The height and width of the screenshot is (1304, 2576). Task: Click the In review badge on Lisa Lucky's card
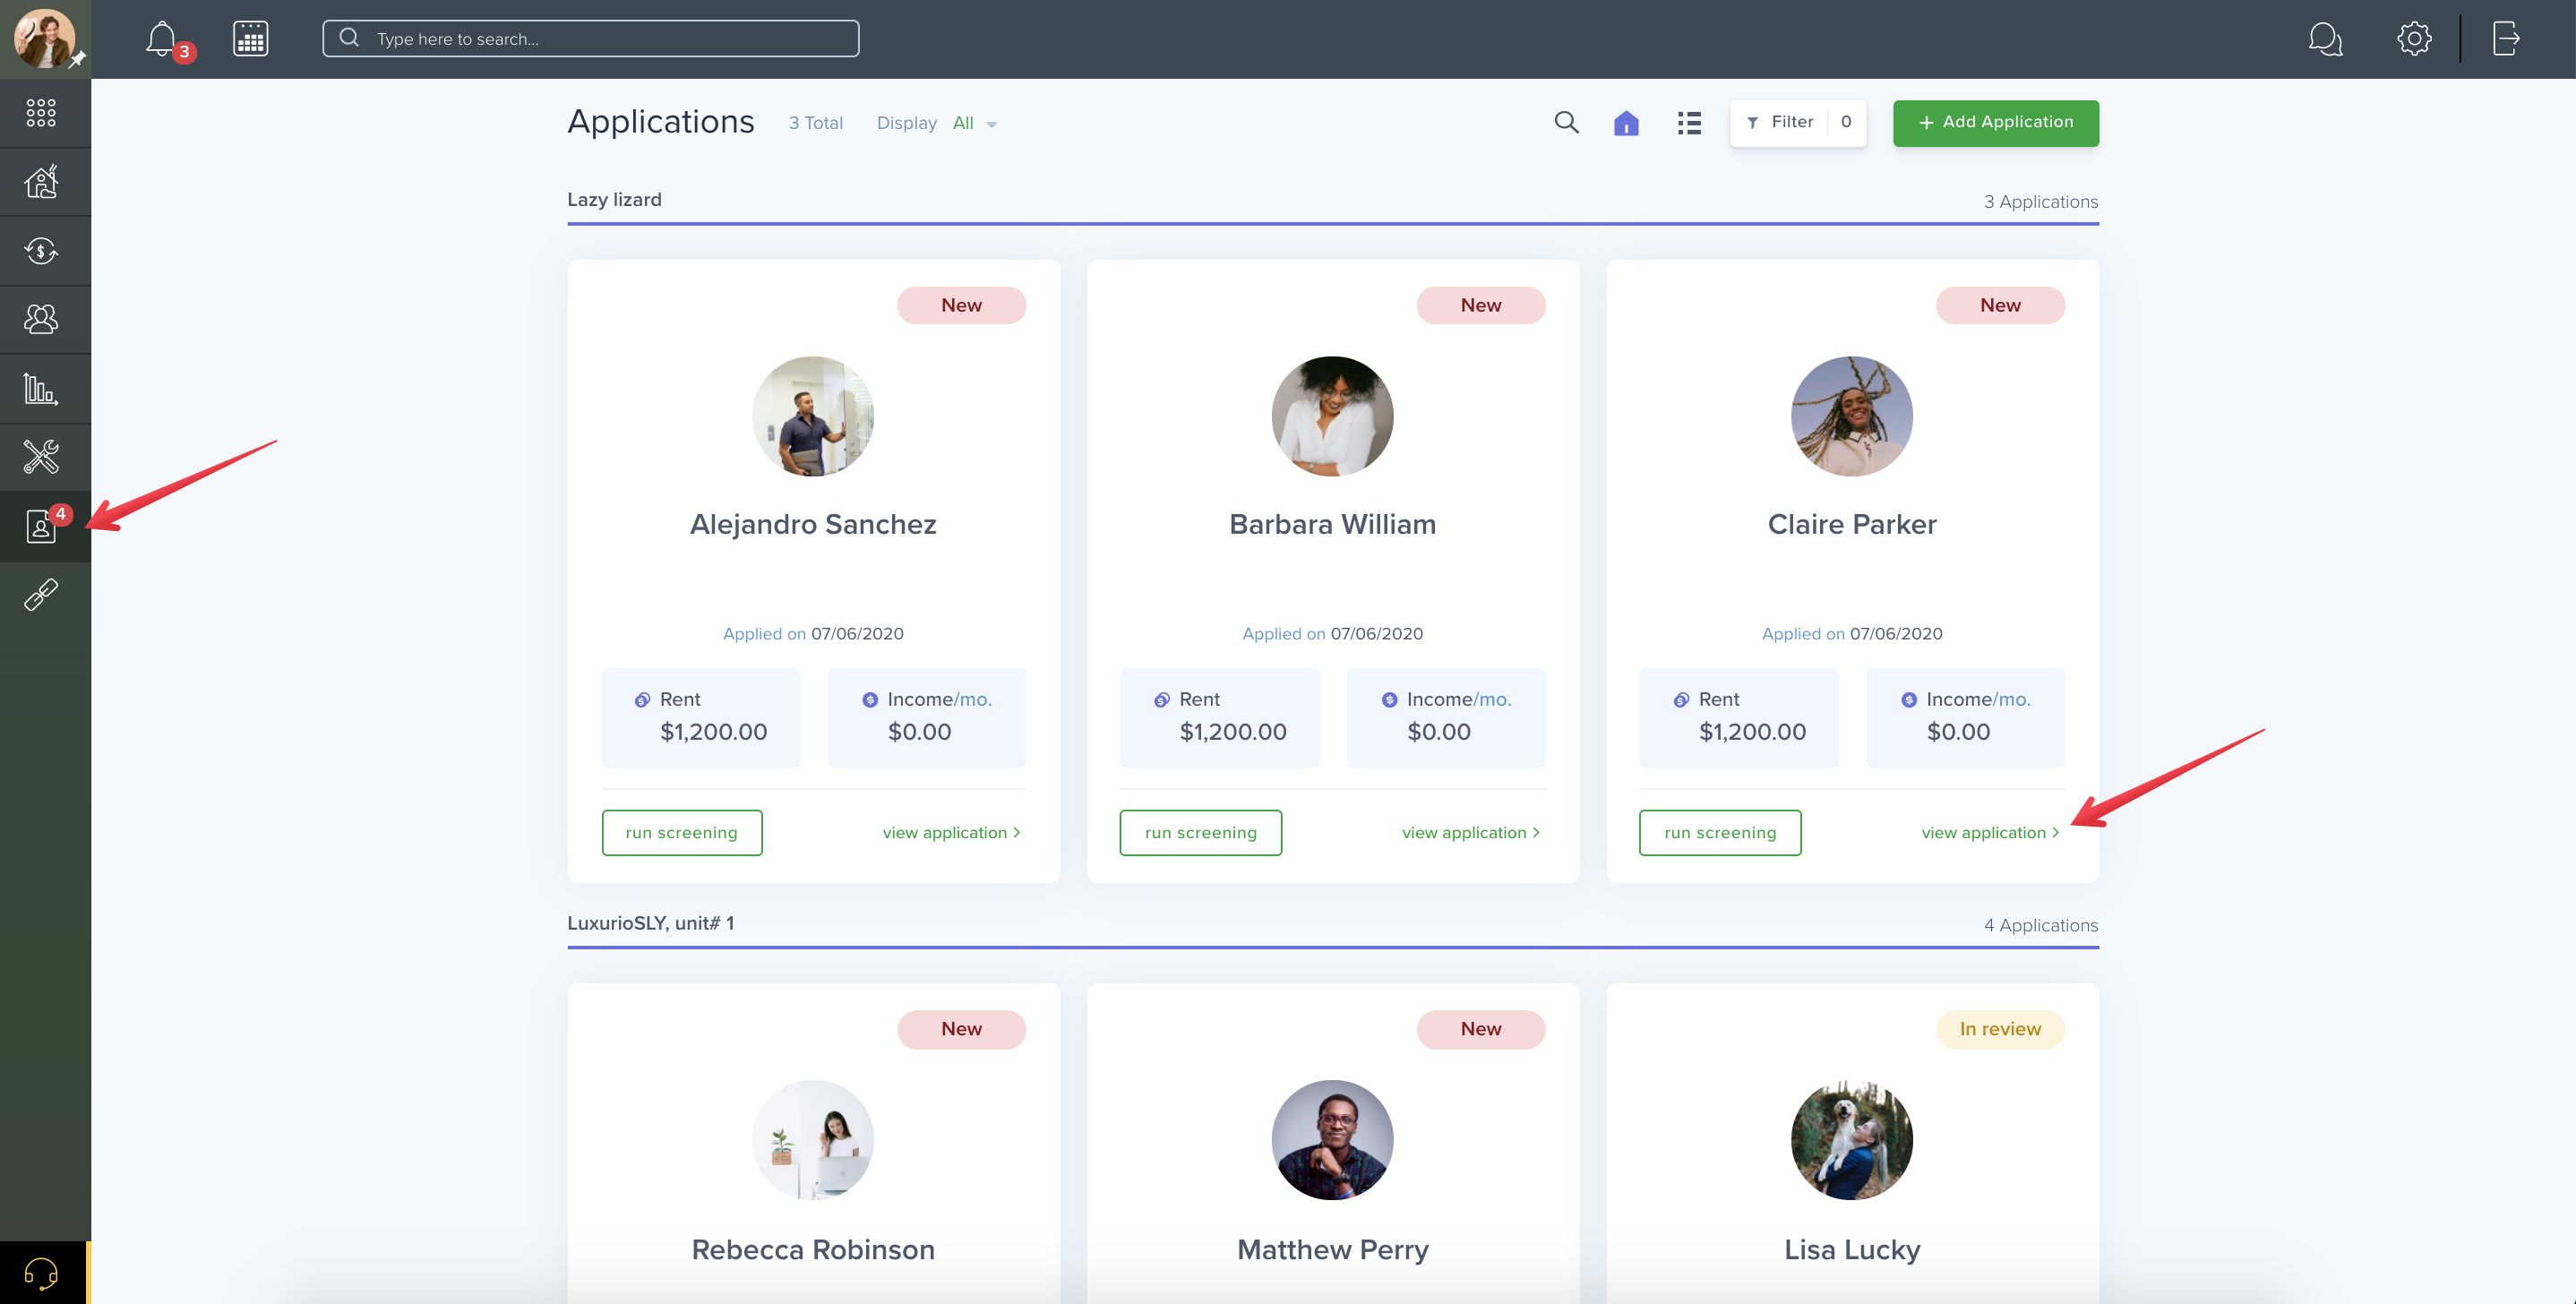2000,1029
